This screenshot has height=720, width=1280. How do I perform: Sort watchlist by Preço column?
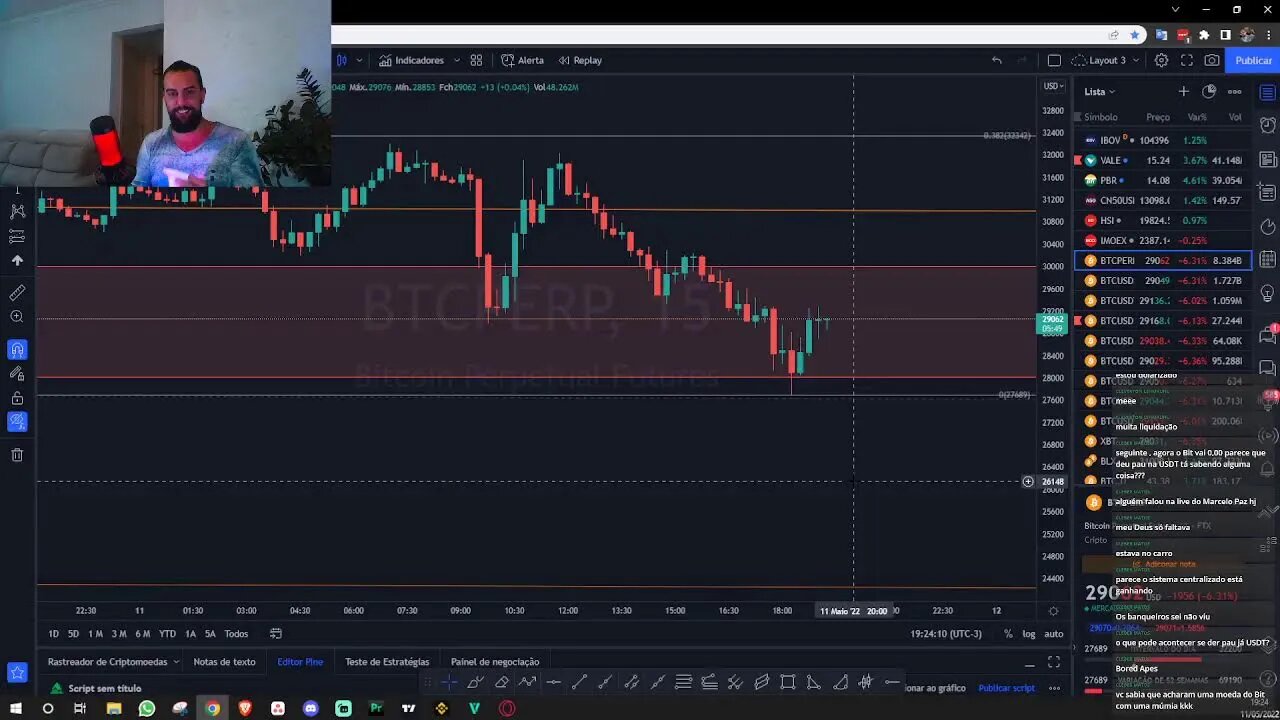tap(1158, 117)
